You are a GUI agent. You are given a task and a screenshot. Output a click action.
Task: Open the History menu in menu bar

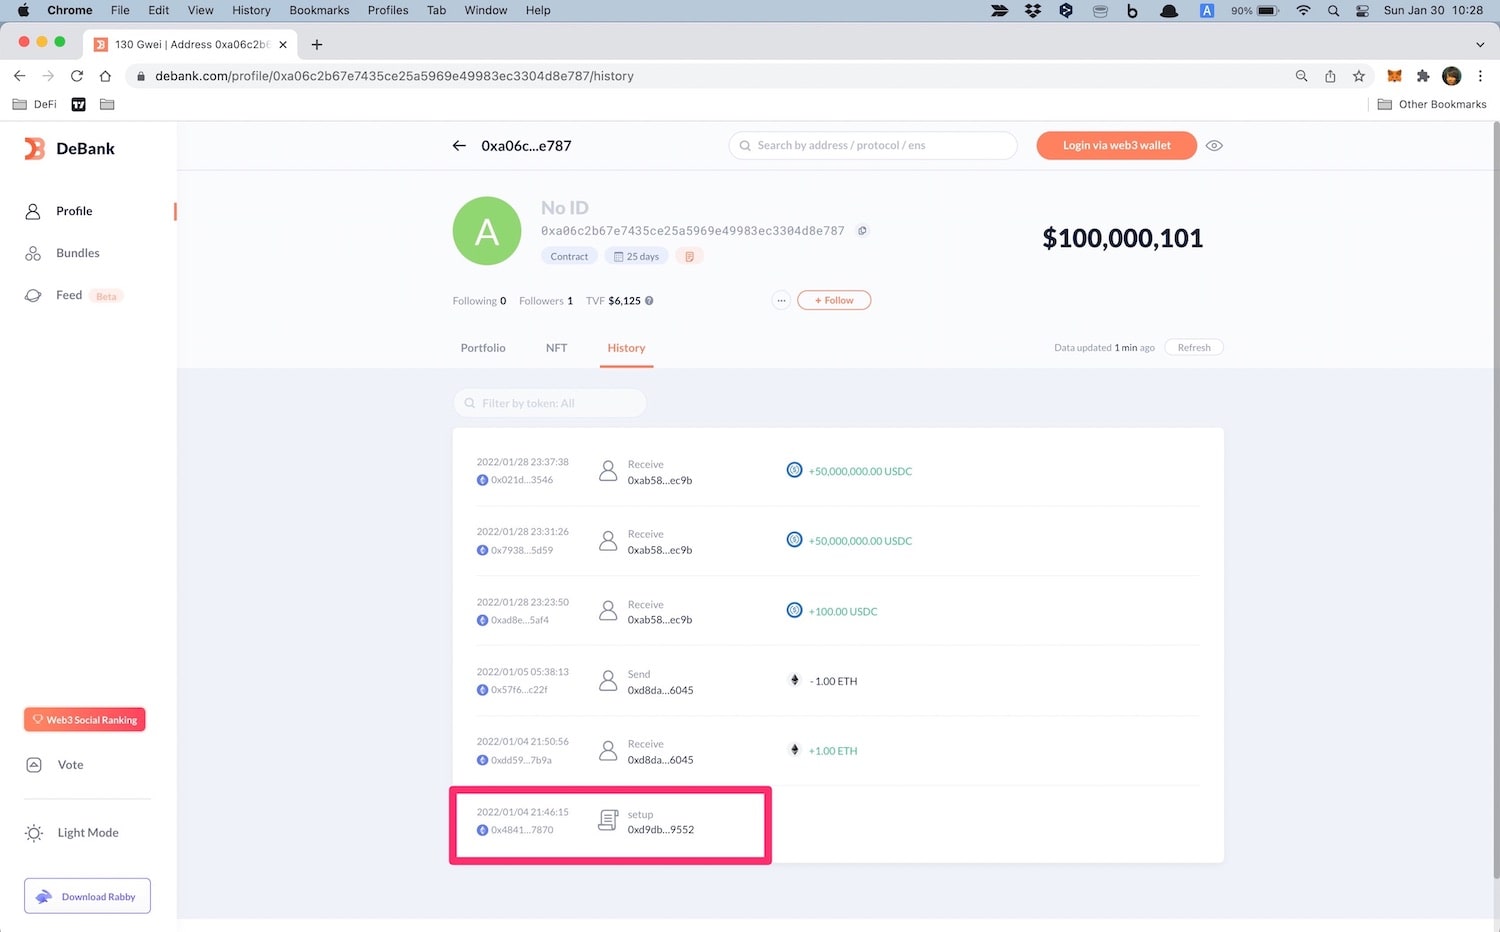251,10
